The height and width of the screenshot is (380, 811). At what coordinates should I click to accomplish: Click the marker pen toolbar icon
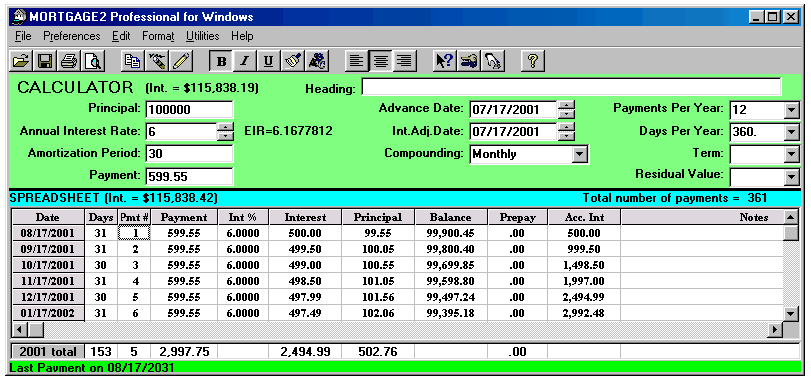coord(157,62)
